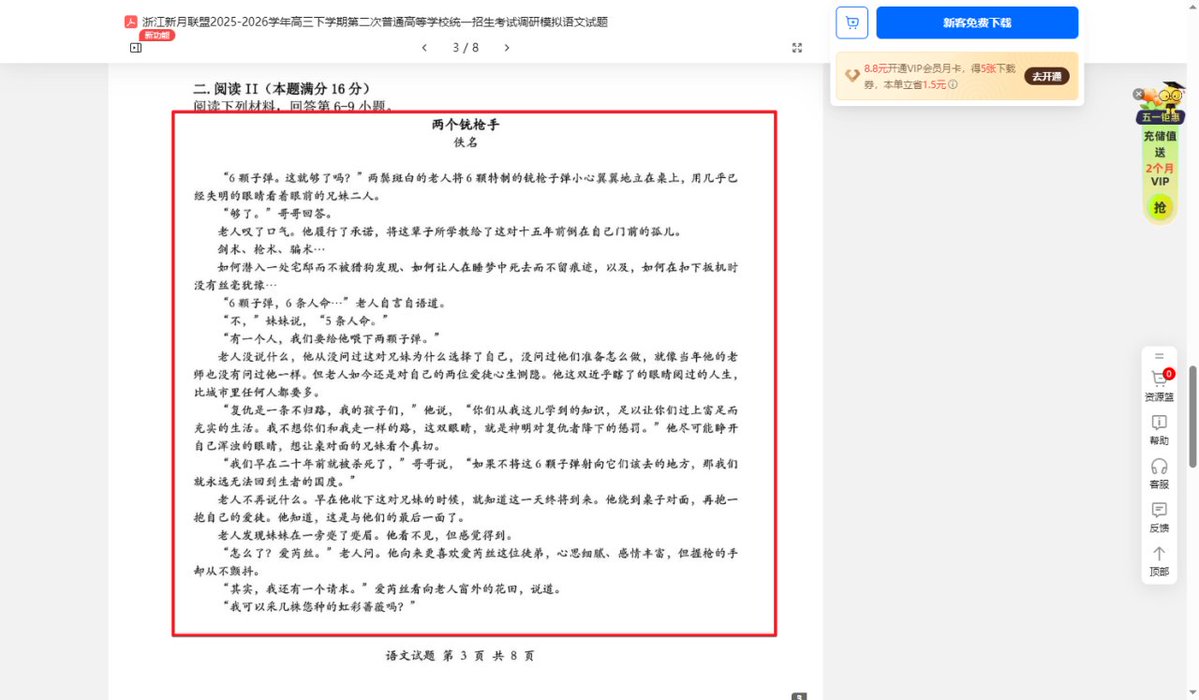Open fullscreen view of the document

pos(797,47)
